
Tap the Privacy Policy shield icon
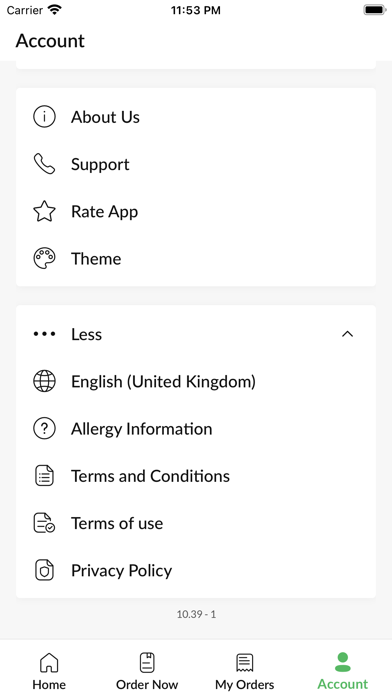[44, 570]
